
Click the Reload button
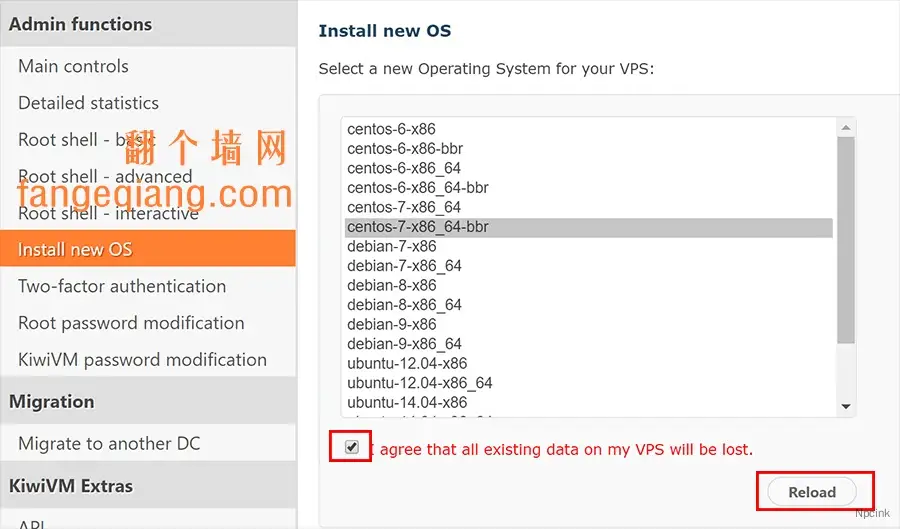812,492
